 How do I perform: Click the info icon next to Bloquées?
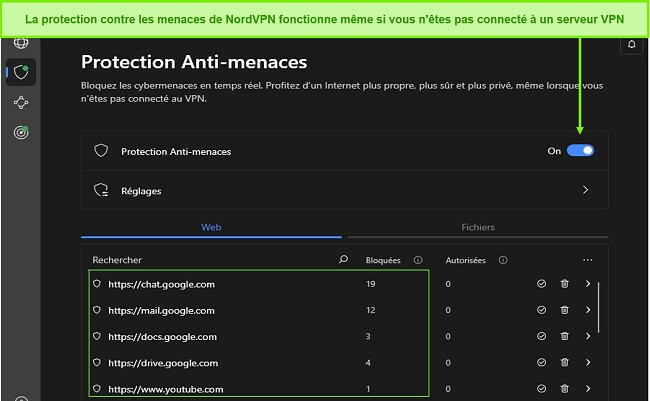[x=418, y=260]
